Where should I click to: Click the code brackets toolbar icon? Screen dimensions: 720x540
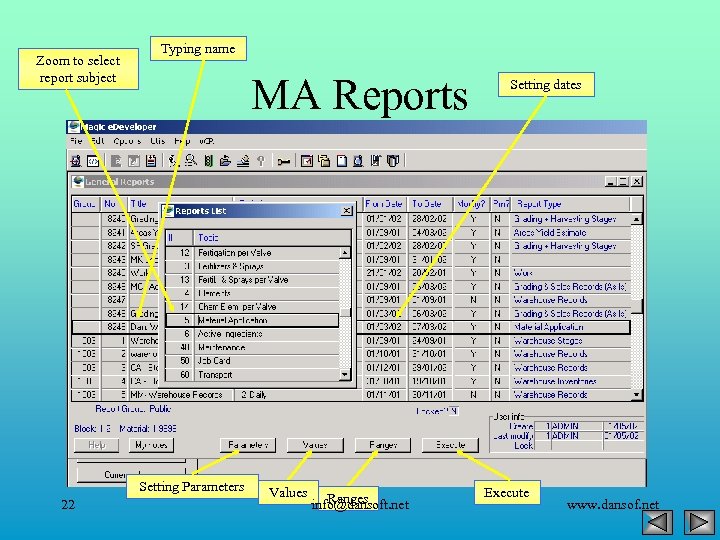click(x=93, y=161)
